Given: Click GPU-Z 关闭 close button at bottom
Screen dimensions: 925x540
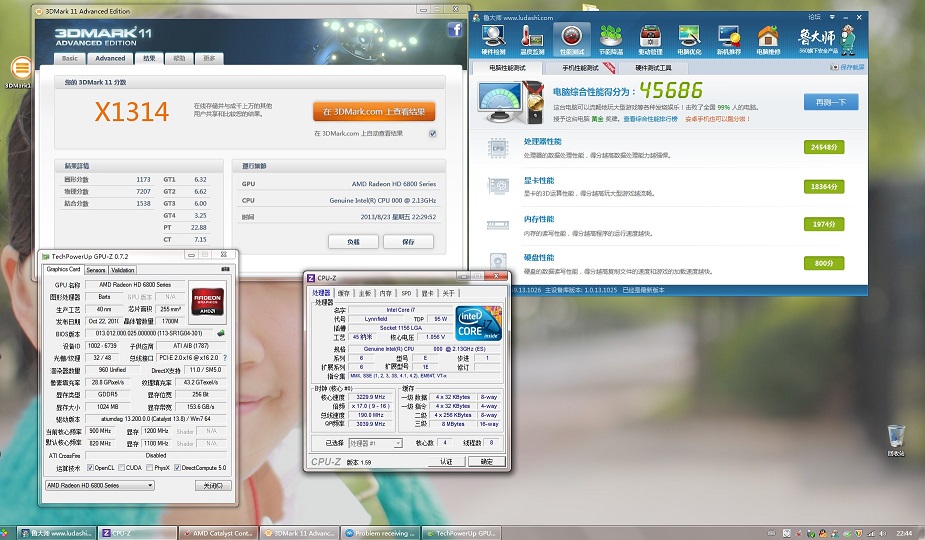Looking at the screenshot, I should 213,485.
